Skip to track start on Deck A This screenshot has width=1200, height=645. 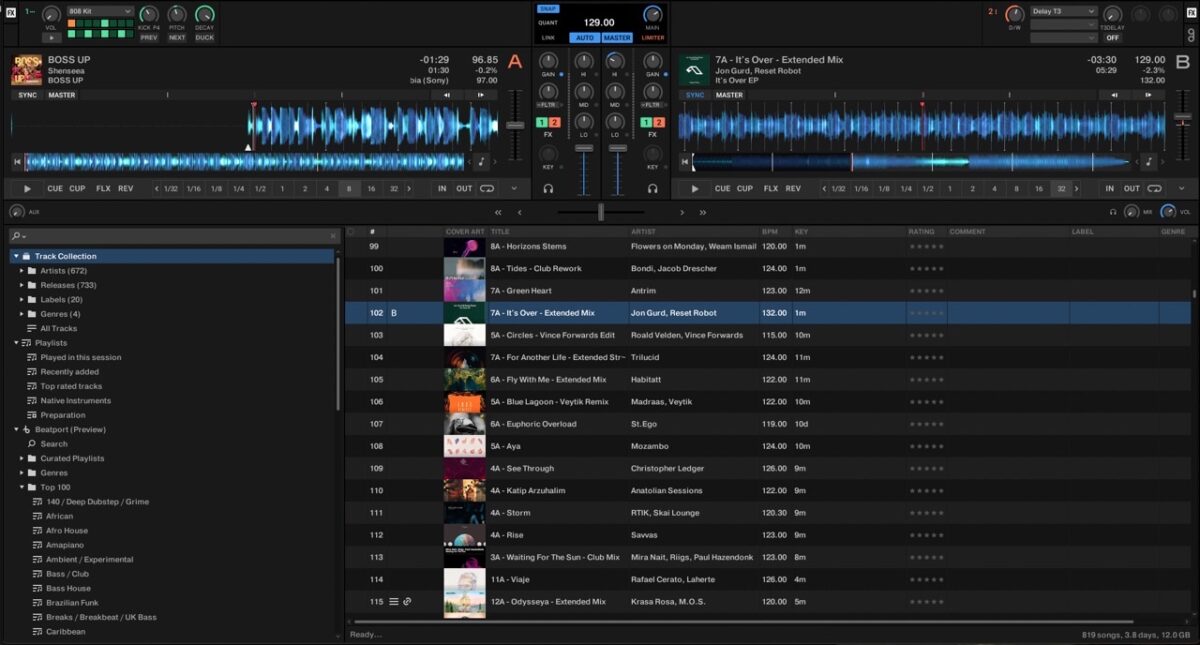point(17,162)
